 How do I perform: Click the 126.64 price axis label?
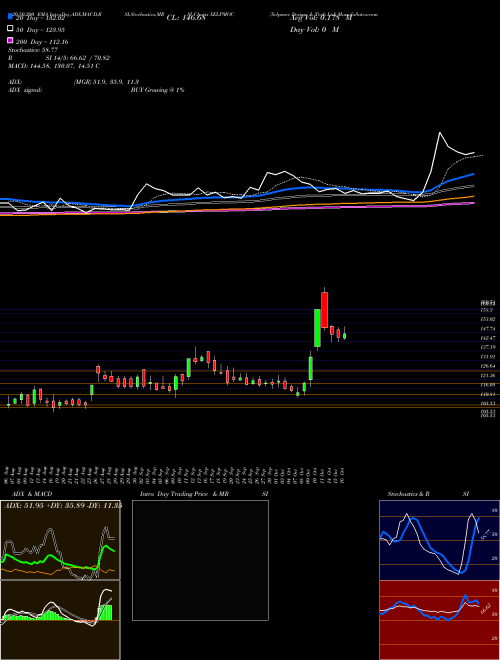coord(489,366)
